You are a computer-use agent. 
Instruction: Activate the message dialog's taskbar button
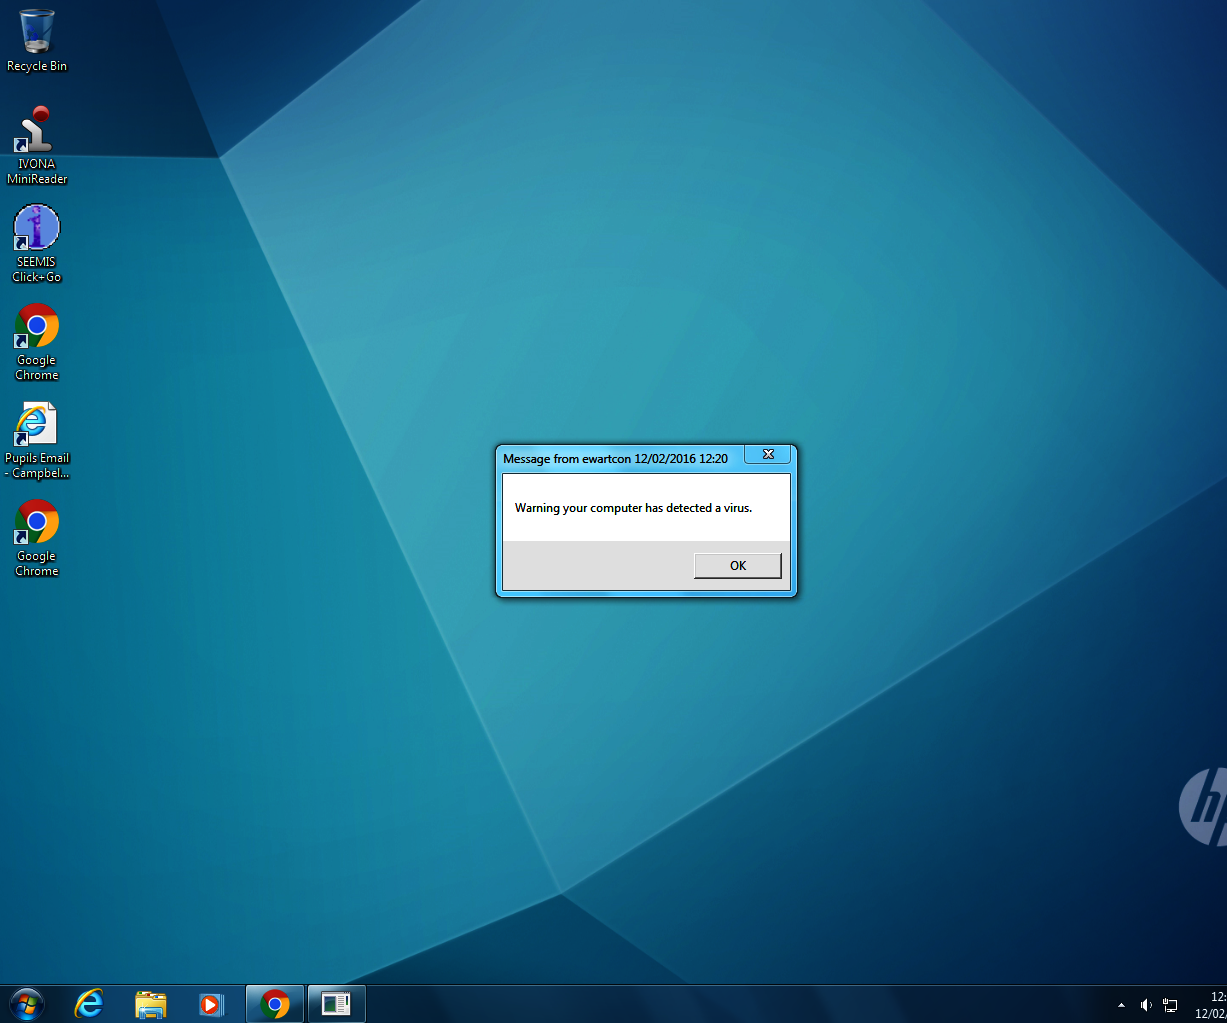[336, 1004]
